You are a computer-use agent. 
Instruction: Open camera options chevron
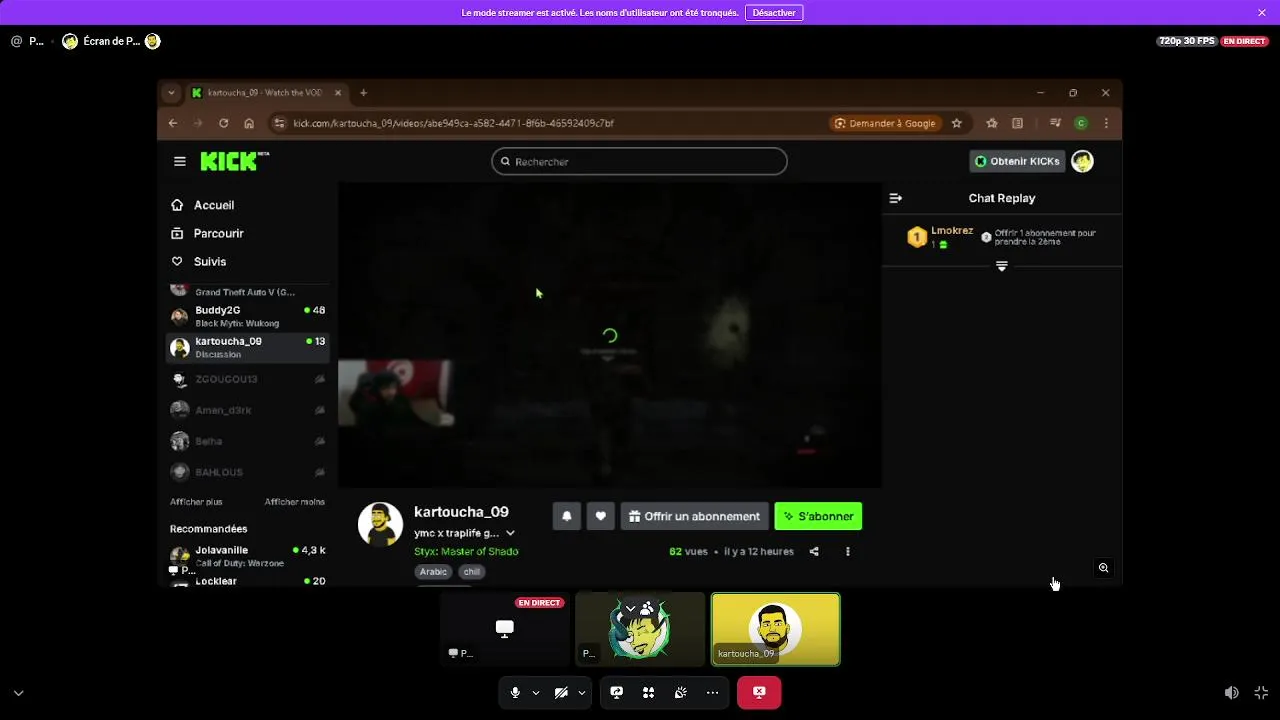tap(581, 692)
